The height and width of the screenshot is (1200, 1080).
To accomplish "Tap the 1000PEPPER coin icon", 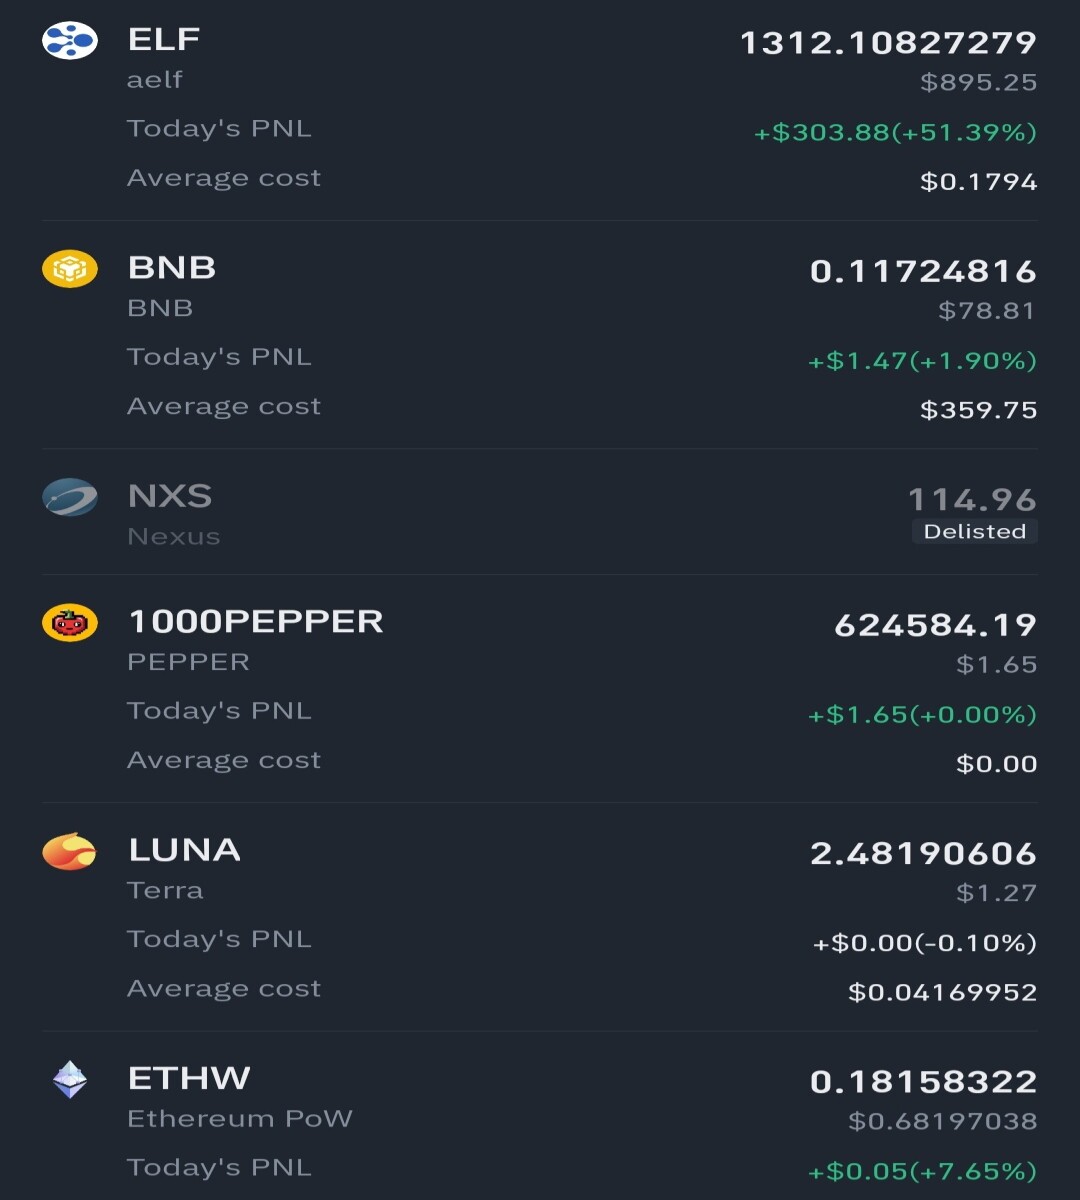I will pyautogui.click(x=69, y=623).
